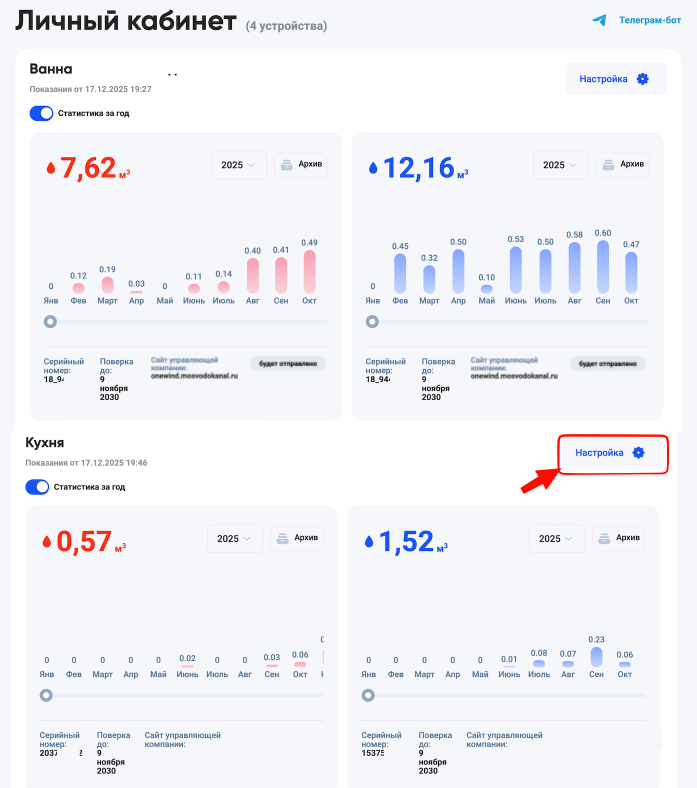Open the 2025 dropdown on the 12,16 card
697x788 pixels.
(560, 165)
